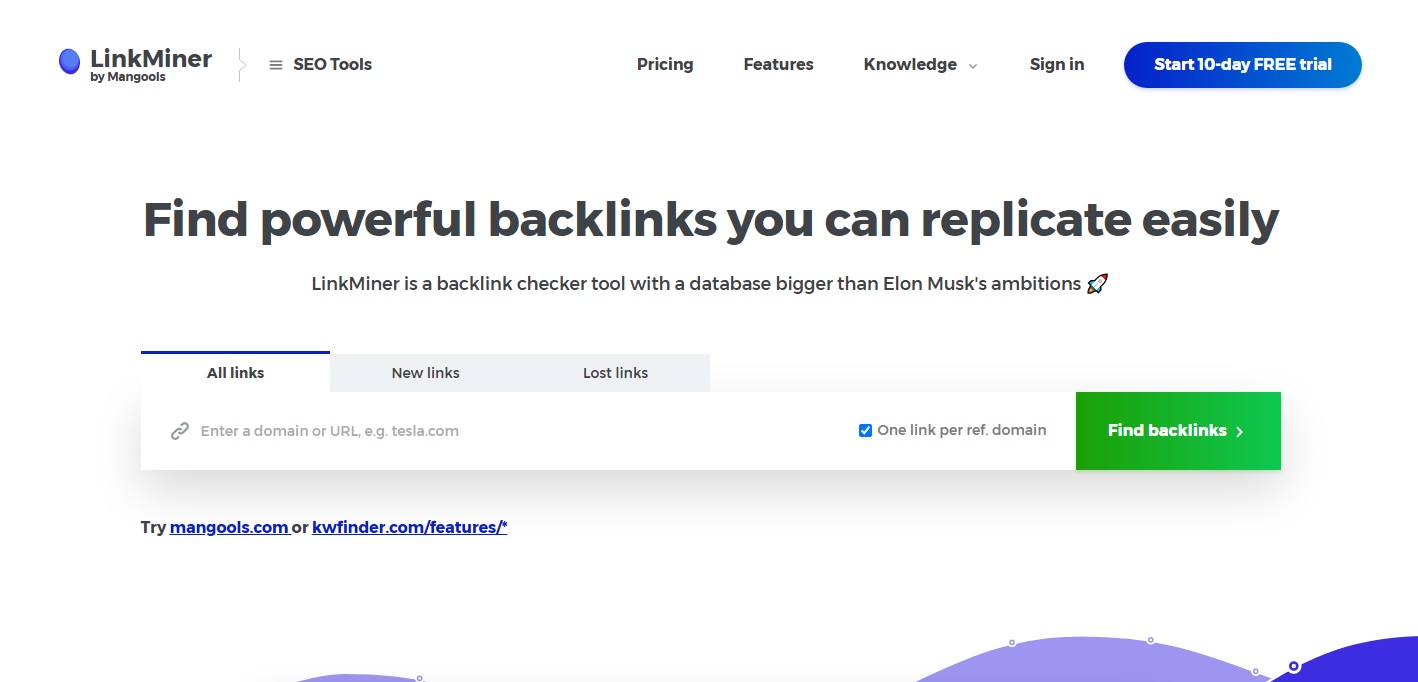Start the 10-day FREE trial
Viewport: 1418px width, 682px height.
click(x=1243, y=64)
